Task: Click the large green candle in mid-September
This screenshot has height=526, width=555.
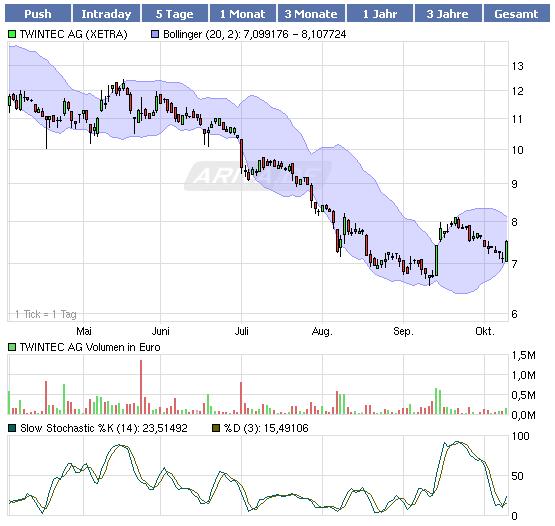Action: (436, 261)
